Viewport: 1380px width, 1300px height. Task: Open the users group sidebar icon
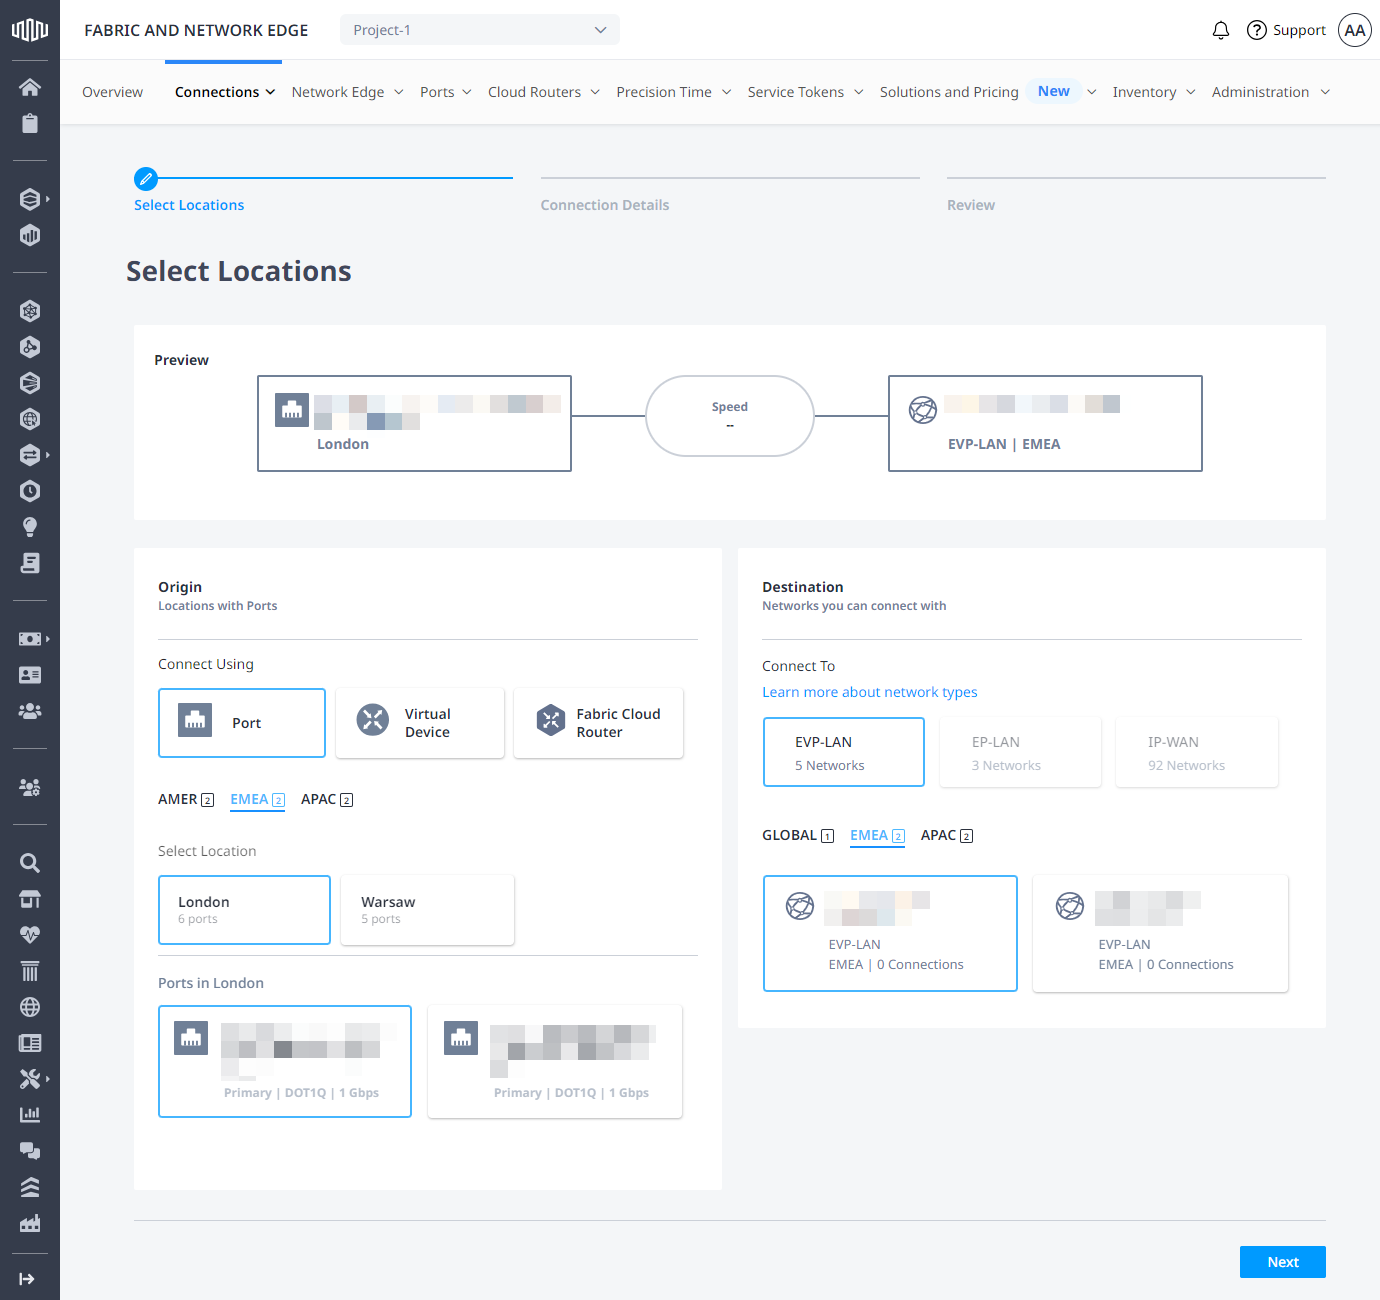[30, 711]
